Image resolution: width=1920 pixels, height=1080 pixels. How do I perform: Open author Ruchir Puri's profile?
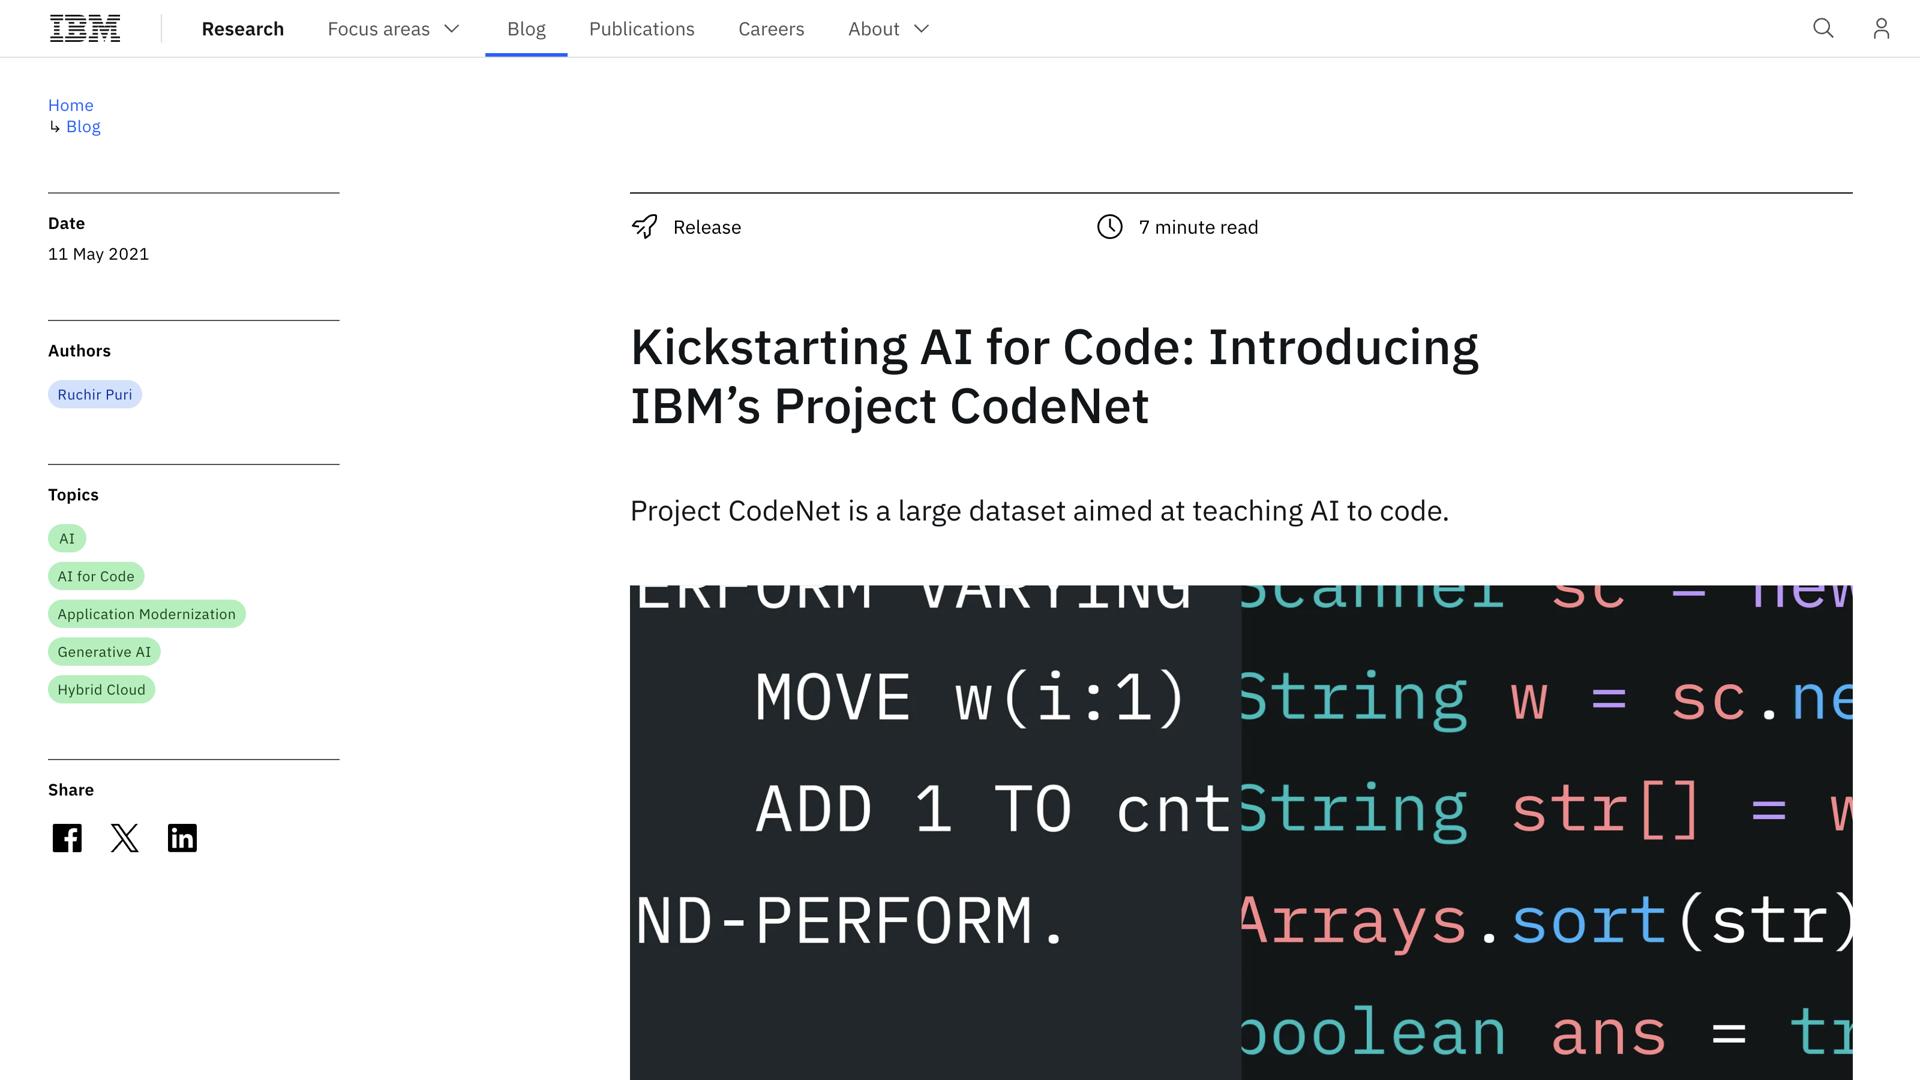[x=94, y=394]
